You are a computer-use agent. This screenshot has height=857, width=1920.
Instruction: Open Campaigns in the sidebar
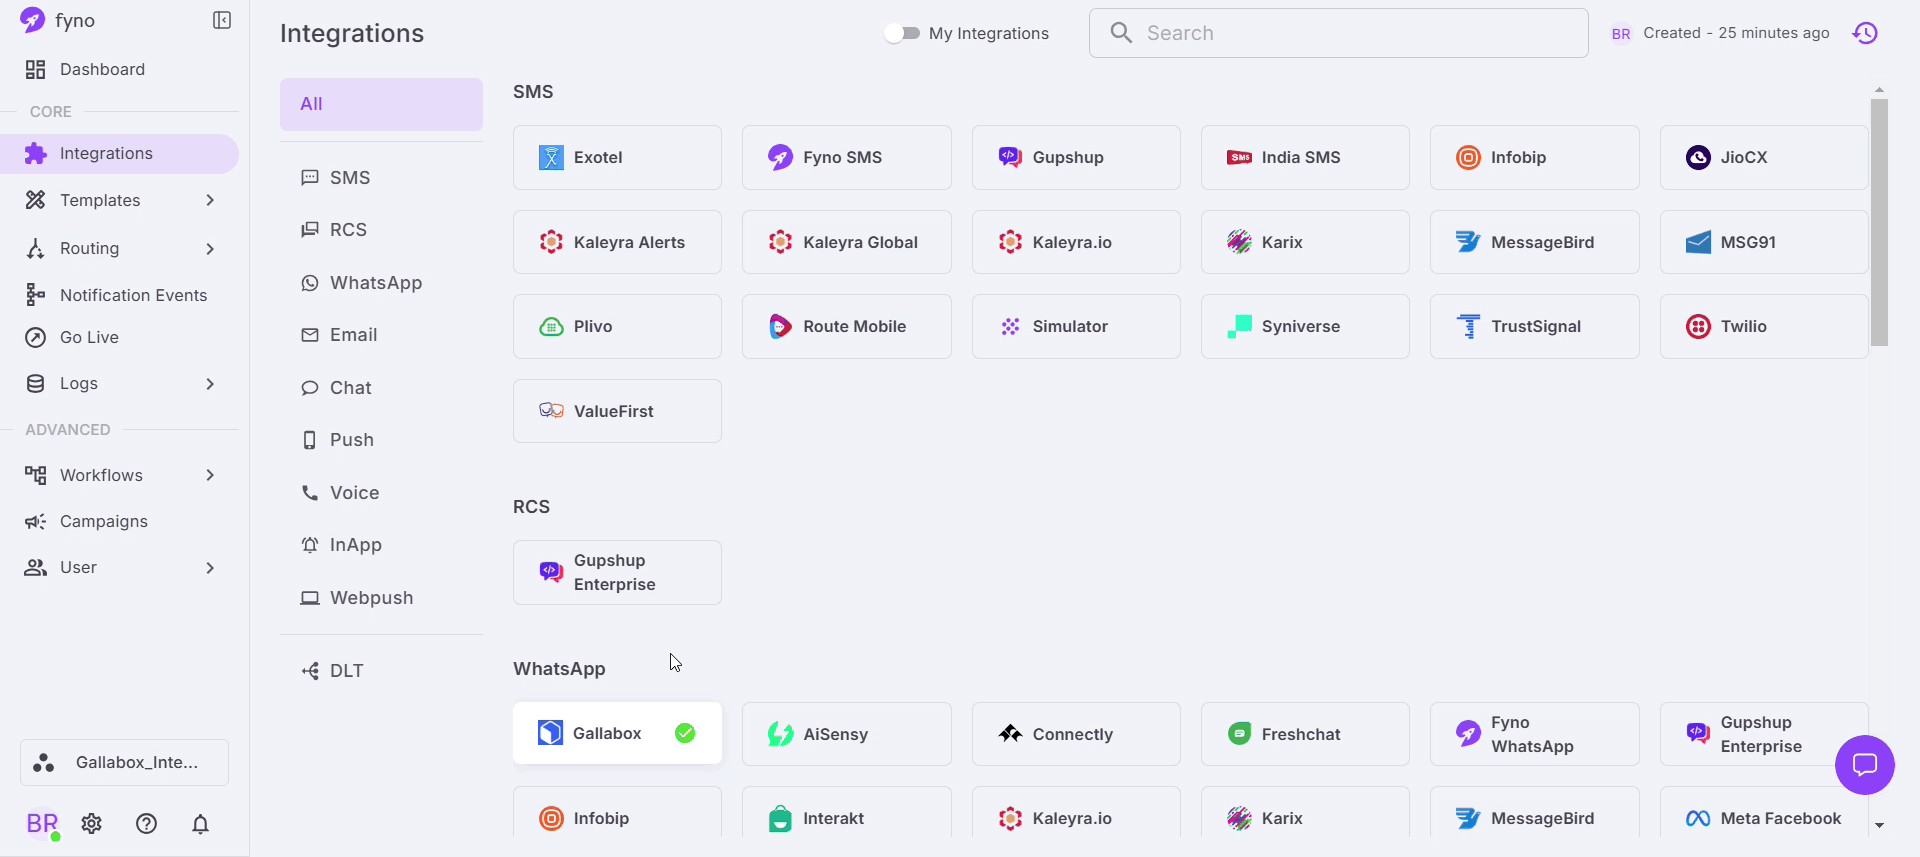pos(103,521)
